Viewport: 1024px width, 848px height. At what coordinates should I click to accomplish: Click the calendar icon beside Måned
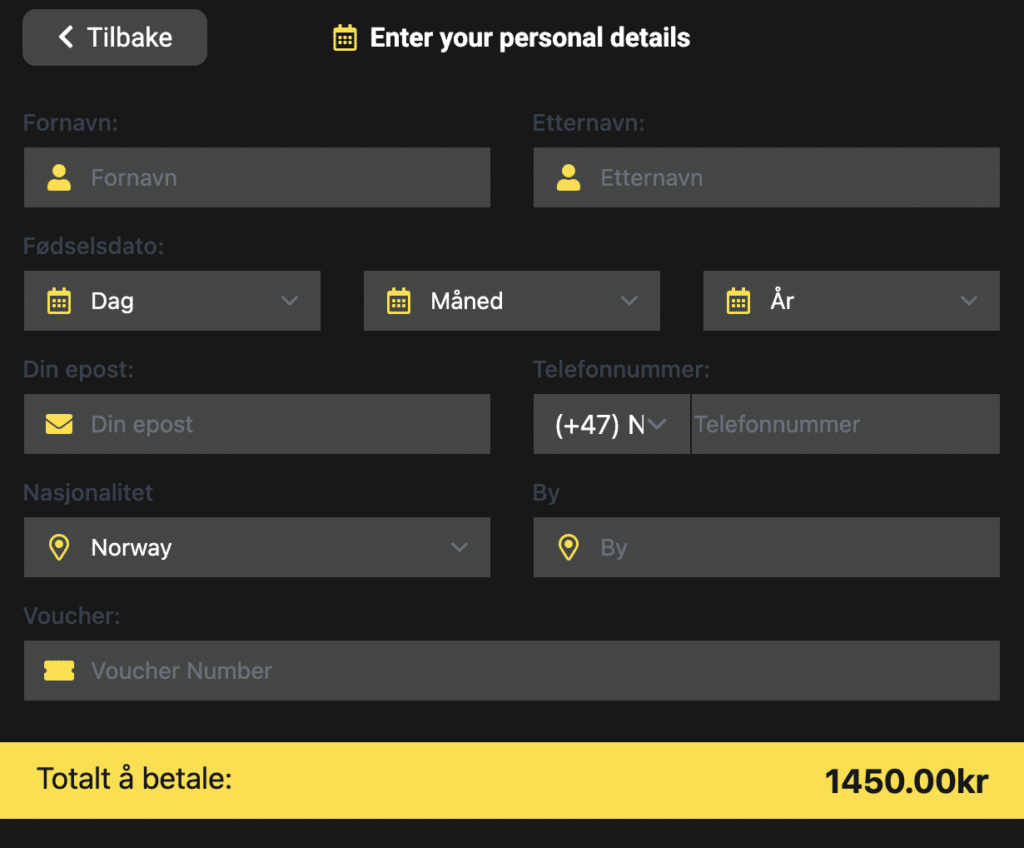(x=399, y=301)
